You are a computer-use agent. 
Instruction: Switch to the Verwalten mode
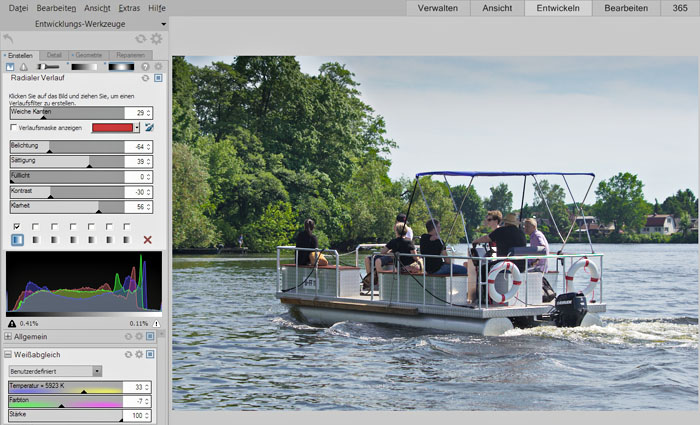click(438, 8)
